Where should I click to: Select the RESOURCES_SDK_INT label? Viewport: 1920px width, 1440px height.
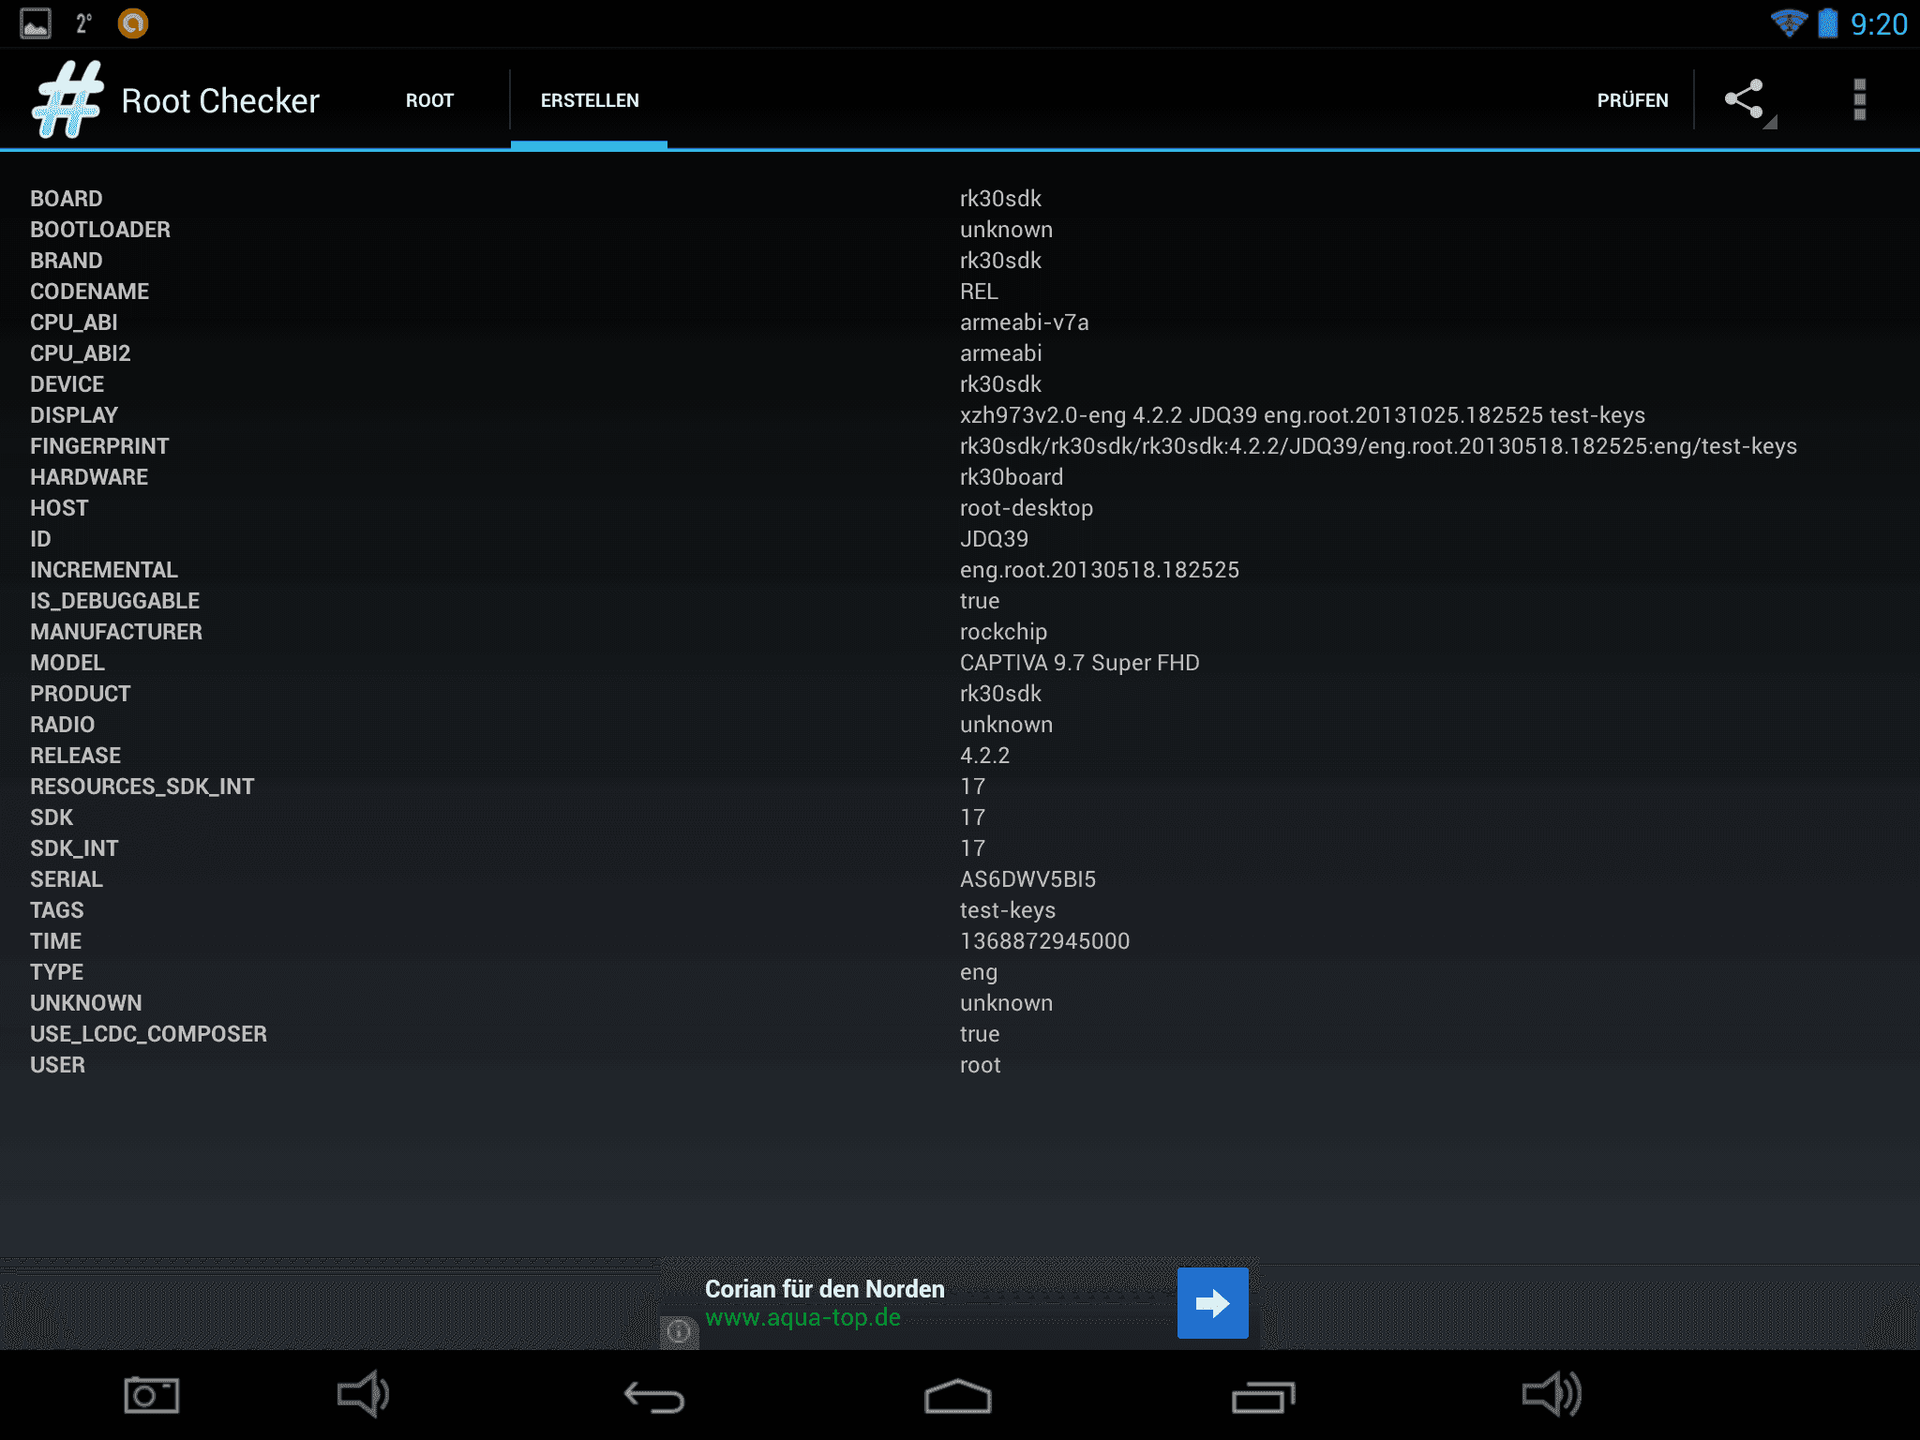click(x=142, y=788)
